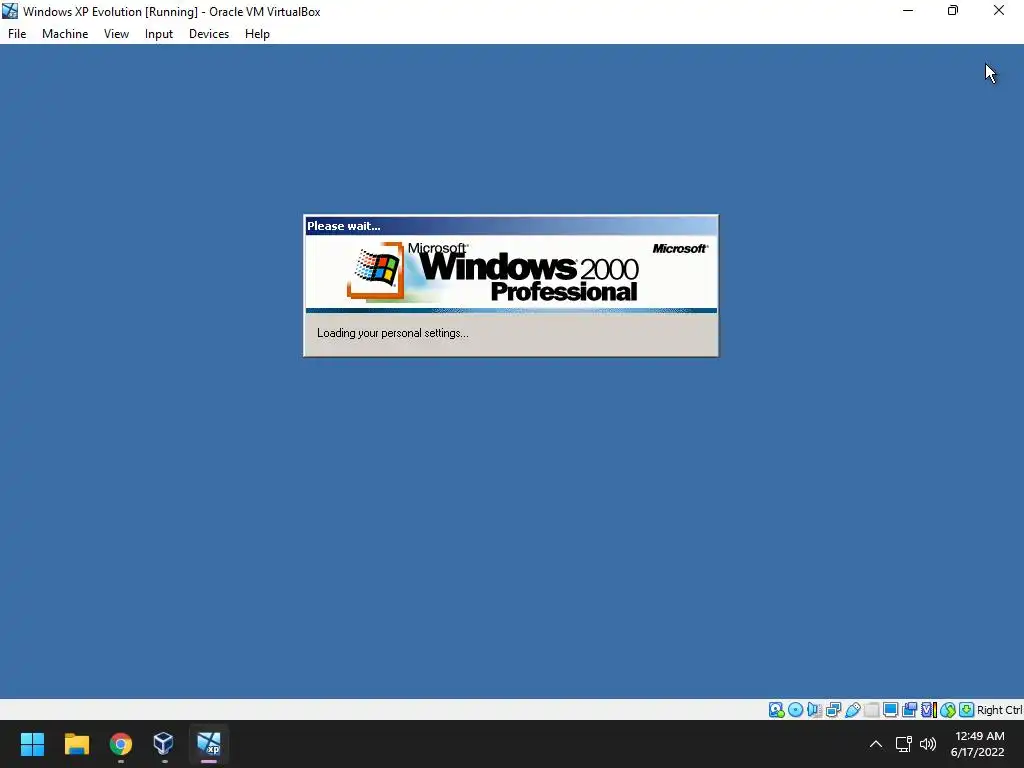This screenshot has height=768, width=1024.
Task: Minimize the VirtualBox window
Action: point(908,11)
